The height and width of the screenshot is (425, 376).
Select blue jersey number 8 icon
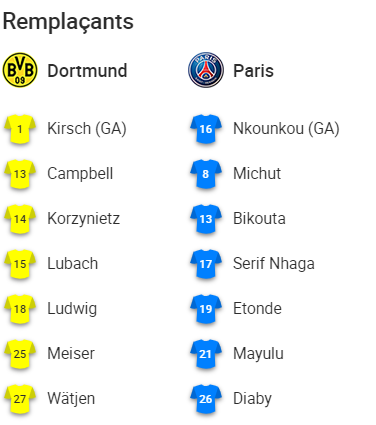(206, 174)
